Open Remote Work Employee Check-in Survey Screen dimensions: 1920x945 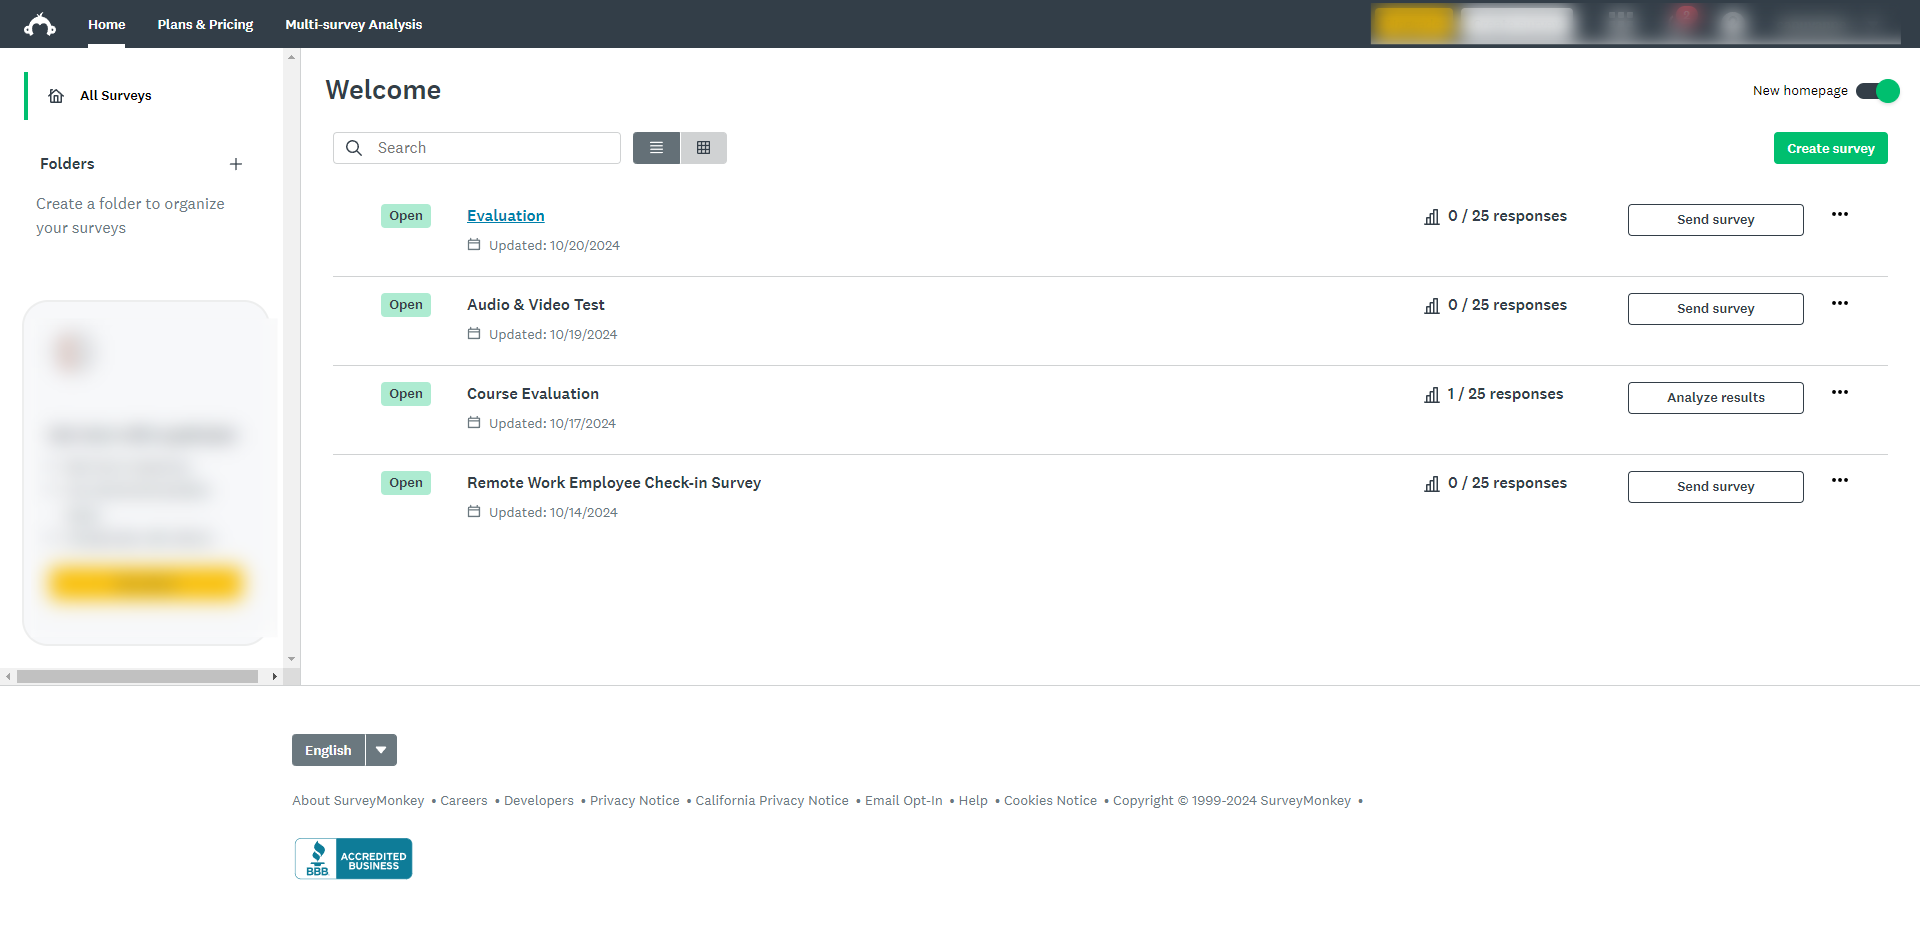(x=614, y=483)
